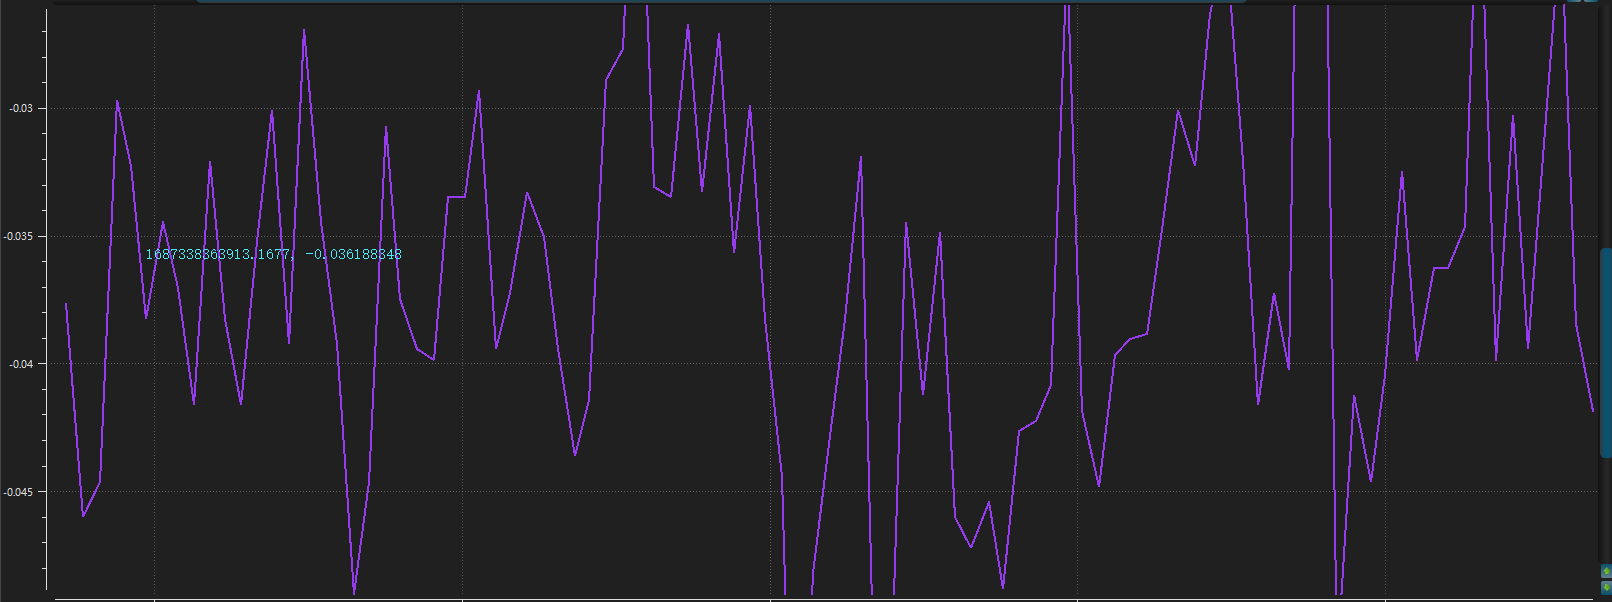1612x602 pixels.
Task: Click the first deep trough below -0.045
Action: [354, 593]
